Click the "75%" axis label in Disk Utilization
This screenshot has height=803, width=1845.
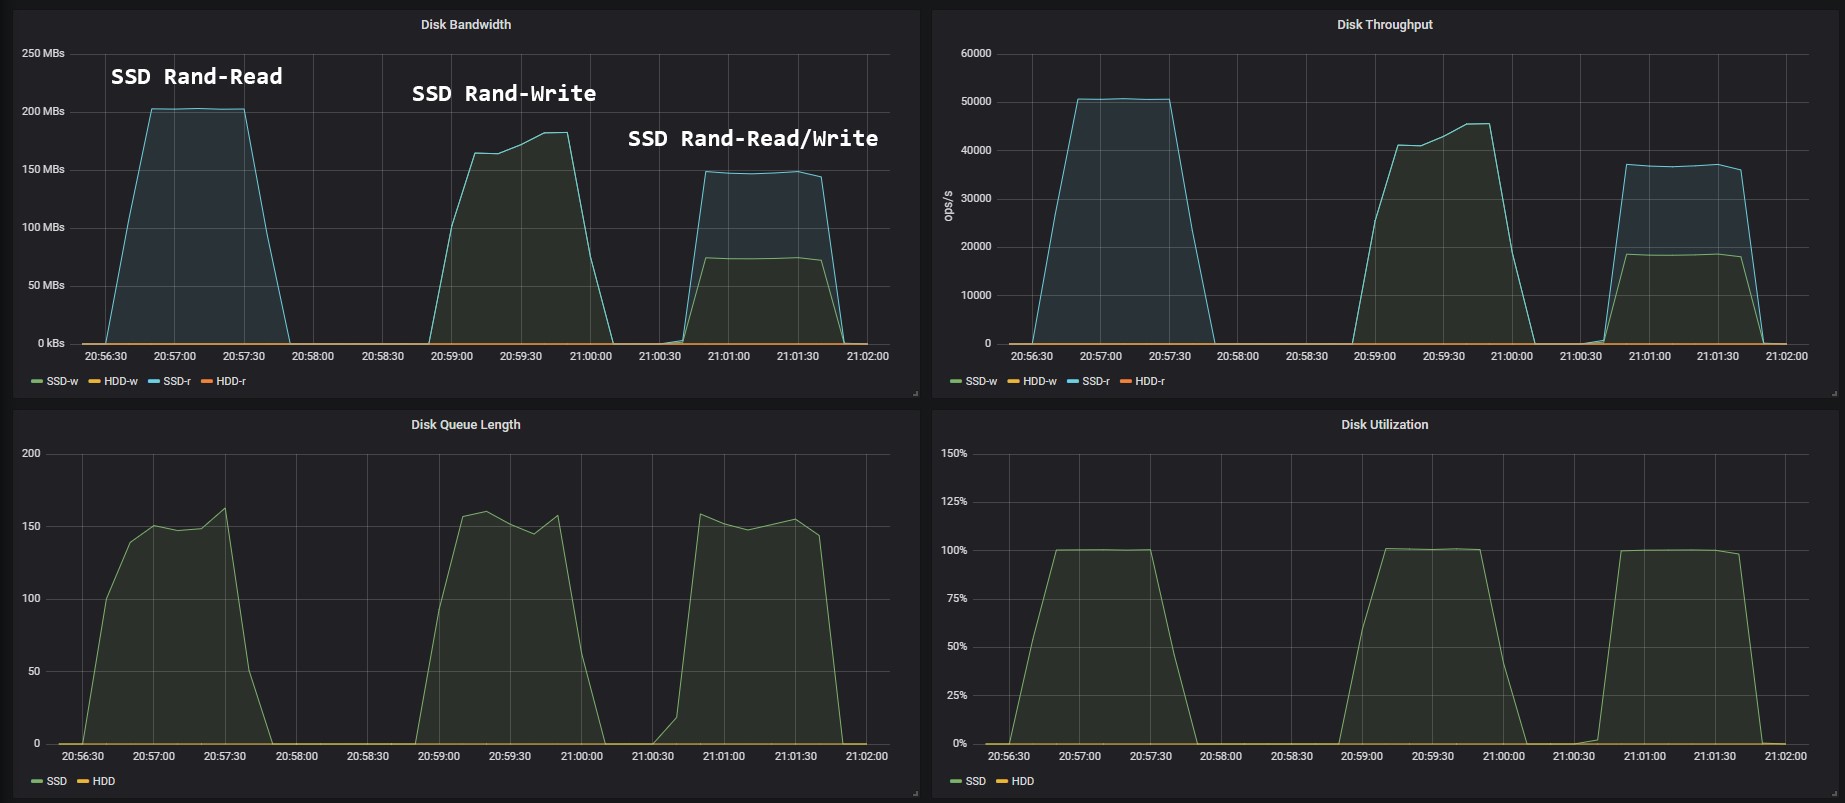click(x=957, y=598)
